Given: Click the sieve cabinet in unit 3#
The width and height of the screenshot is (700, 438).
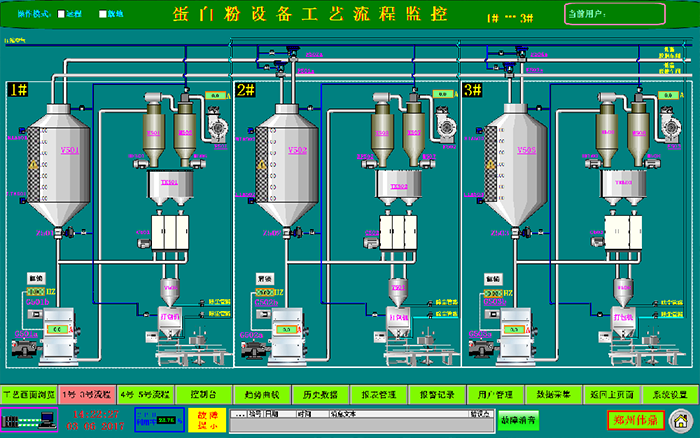Looking at the screenshot, I should pyautogui.click(x=623, y=233).
